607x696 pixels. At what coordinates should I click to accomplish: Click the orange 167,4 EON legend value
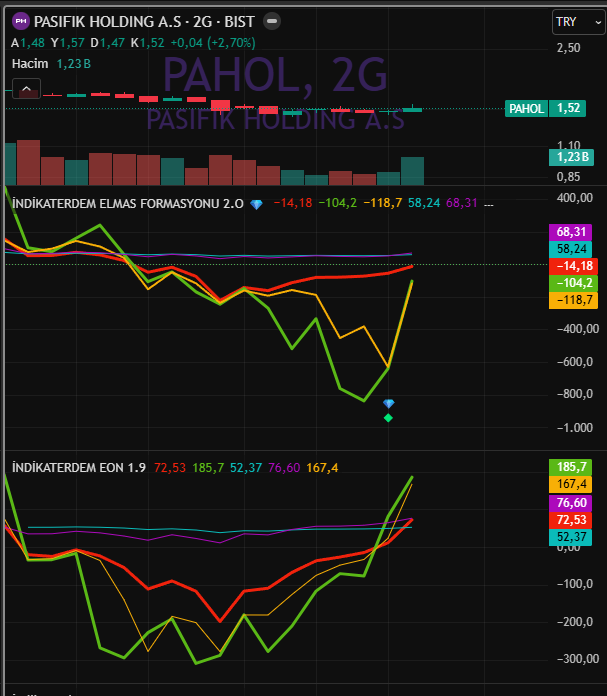322,468
